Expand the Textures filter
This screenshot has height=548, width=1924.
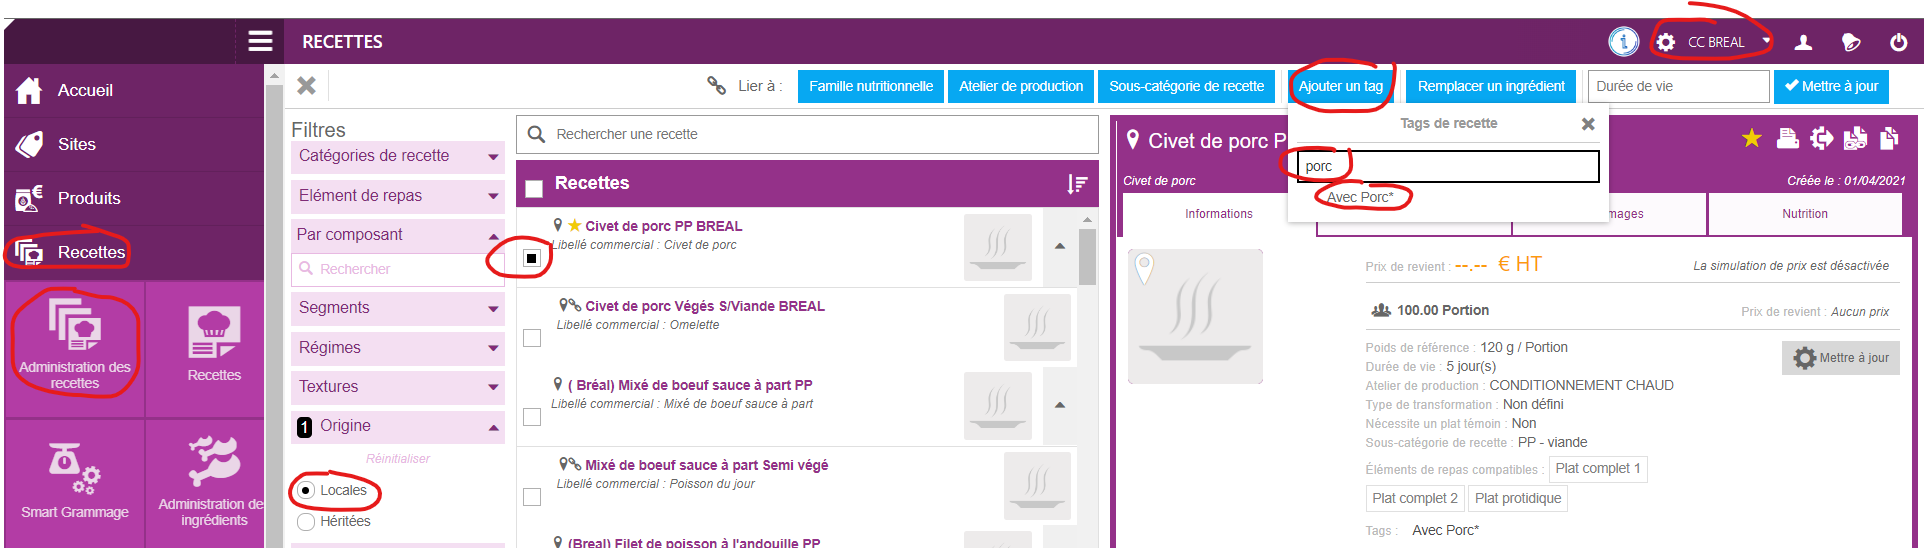[x=398, y=387]
